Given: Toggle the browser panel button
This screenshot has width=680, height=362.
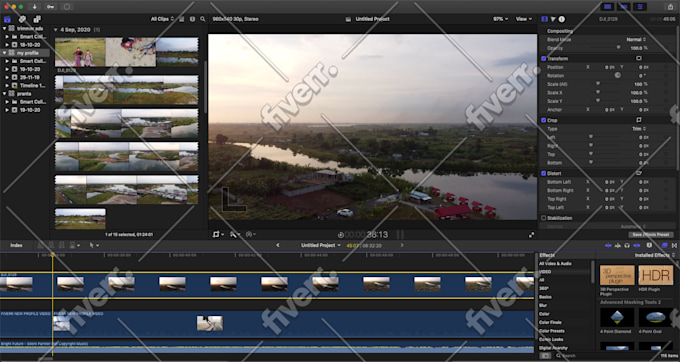Looking at the screenshot, I should (608, 7).
